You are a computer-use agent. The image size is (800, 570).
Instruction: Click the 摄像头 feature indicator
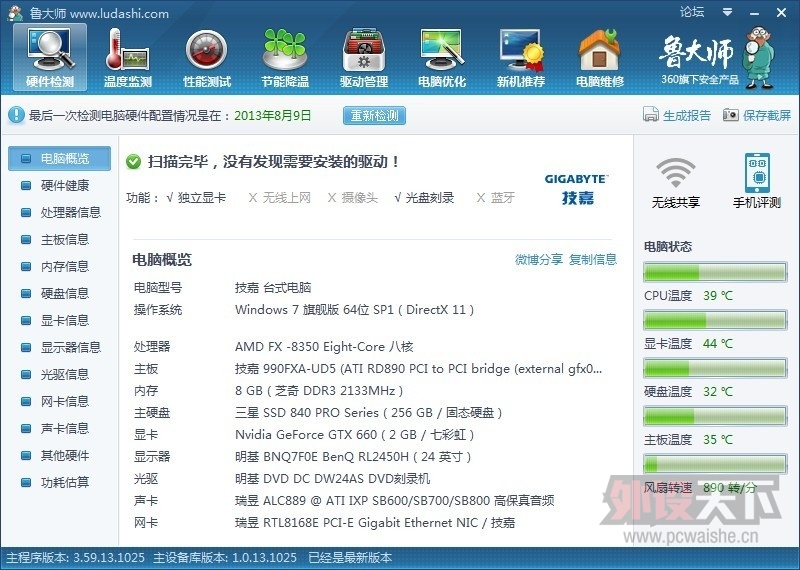(353, 197)
